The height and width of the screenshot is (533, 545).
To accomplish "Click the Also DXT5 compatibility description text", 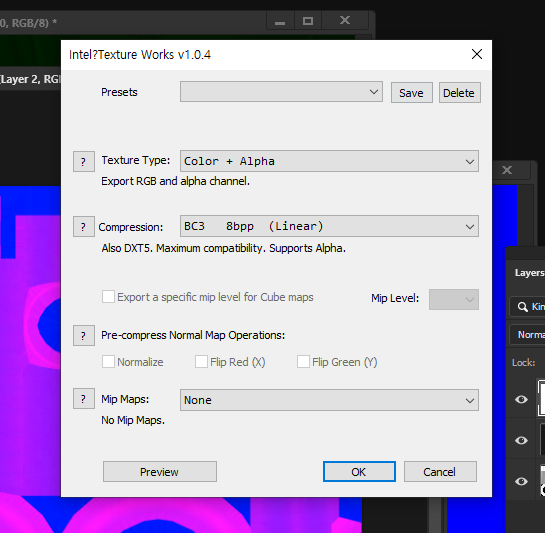I will pos(223,248).
